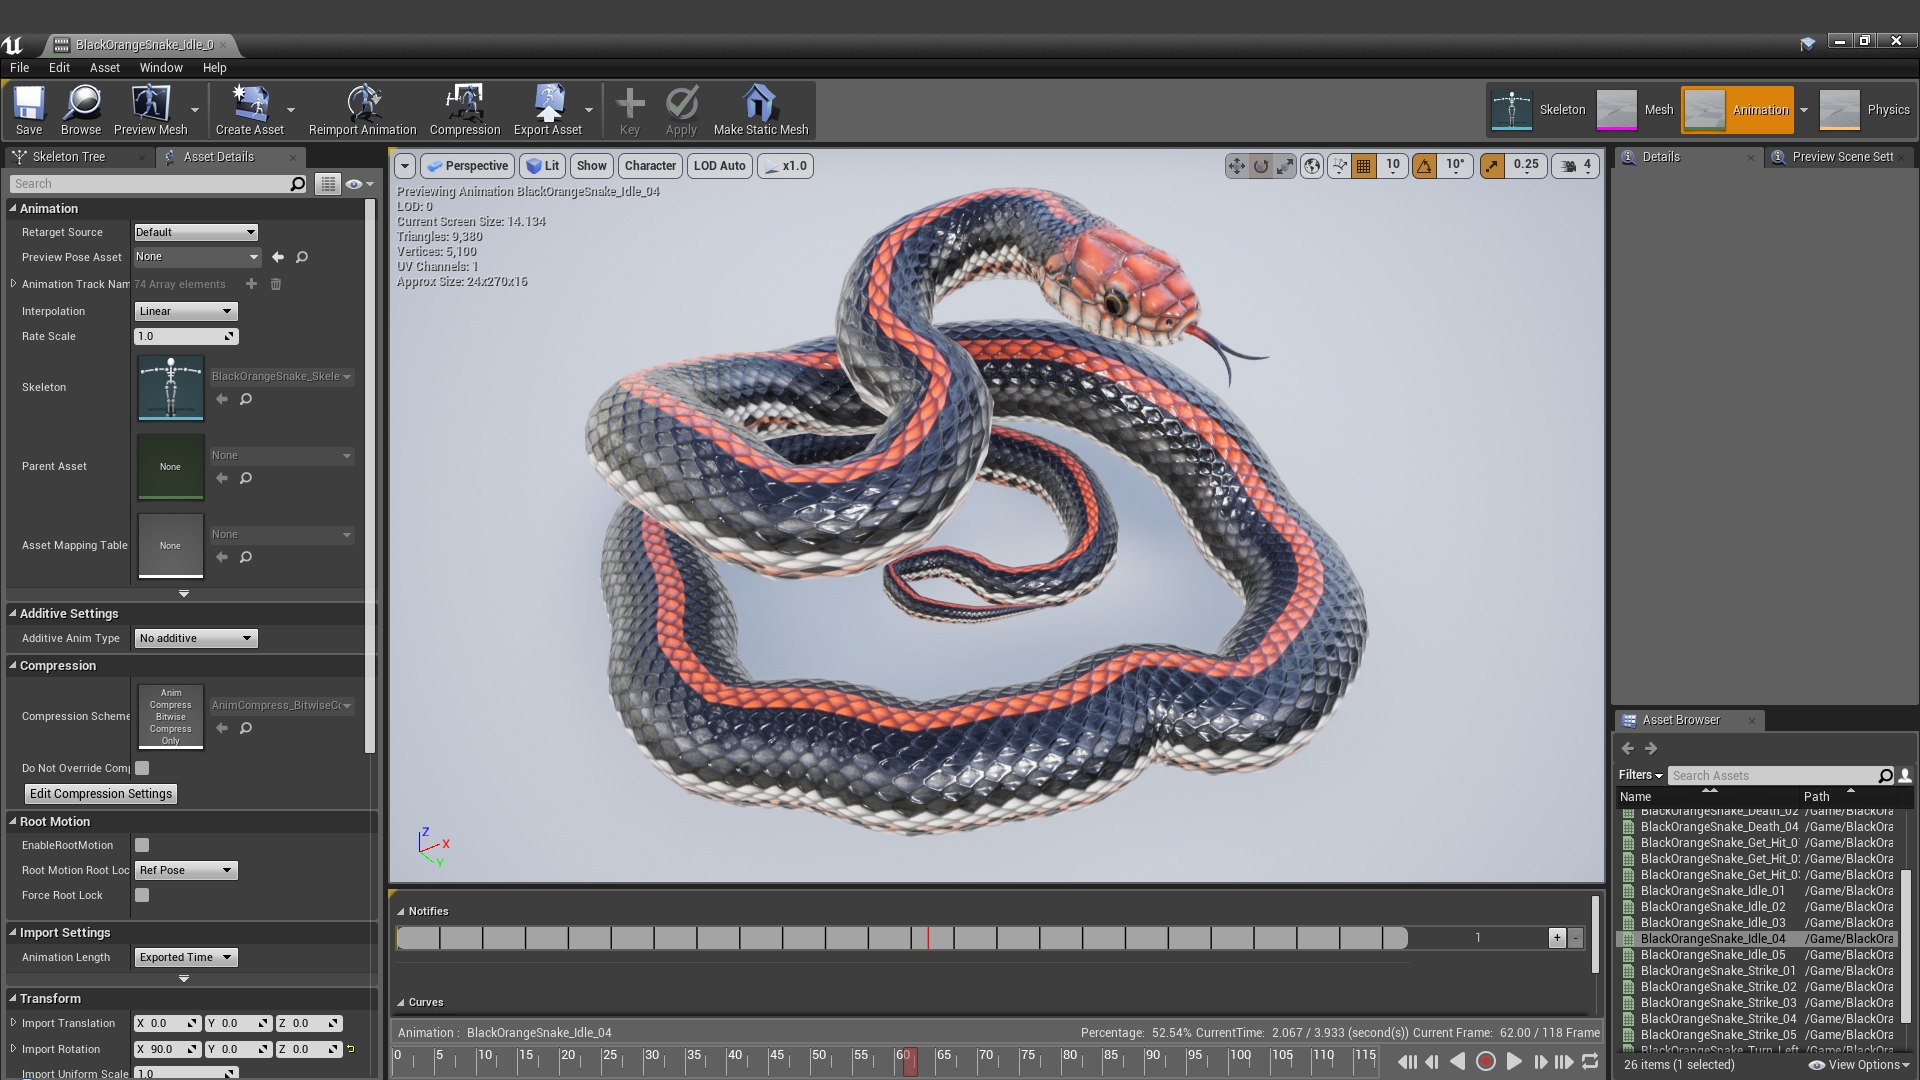Jump to the first frame
Viewport: 1920px width, 1080px height.
point(1407,1062)
